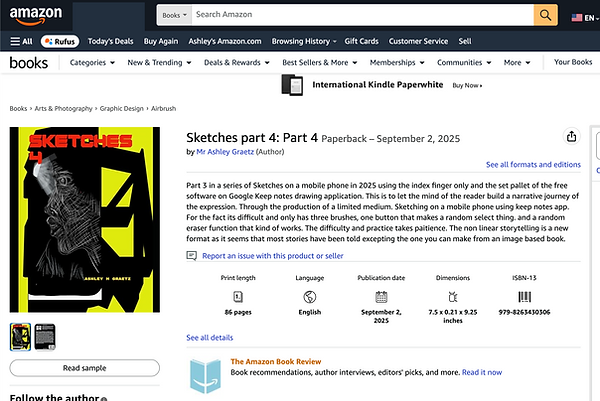
Task: Open the EN language selector
Action: click(583, 17)
